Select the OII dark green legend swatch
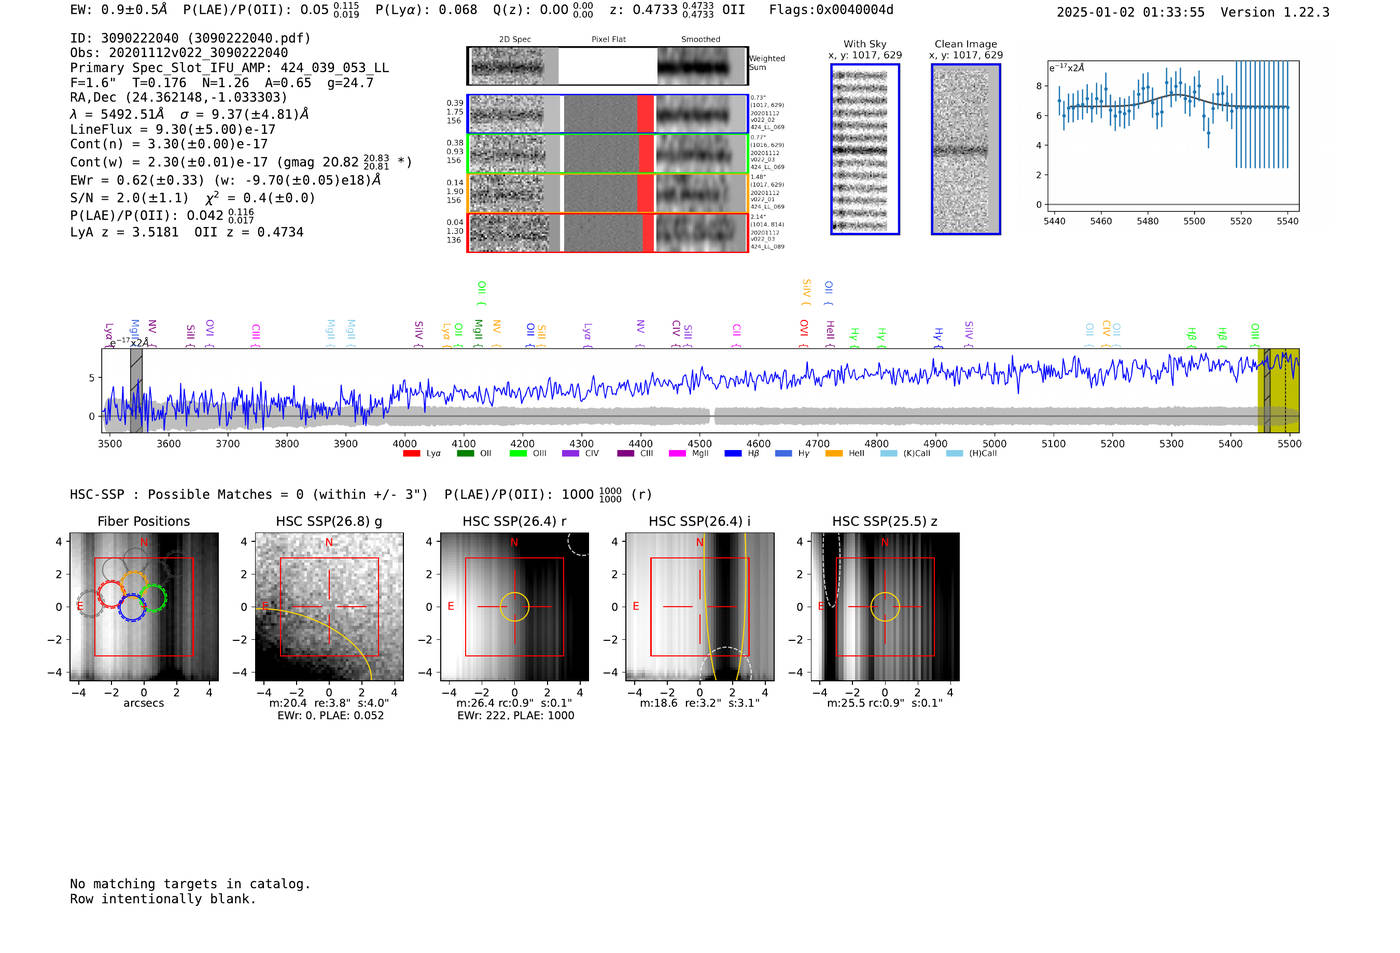 coord(465,454)
